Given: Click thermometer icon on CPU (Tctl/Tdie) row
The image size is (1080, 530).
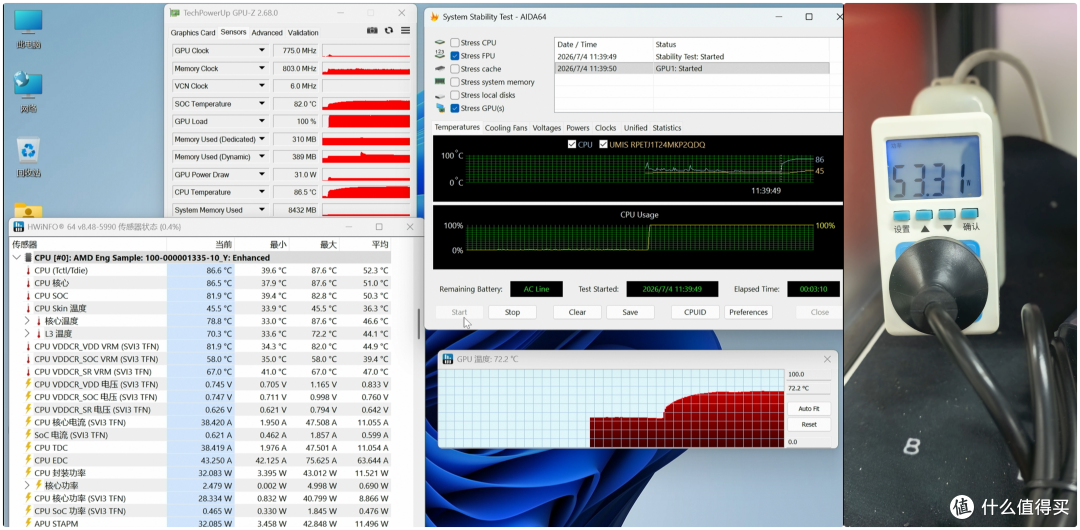Looking at the screenshot, I should point(28,271).
